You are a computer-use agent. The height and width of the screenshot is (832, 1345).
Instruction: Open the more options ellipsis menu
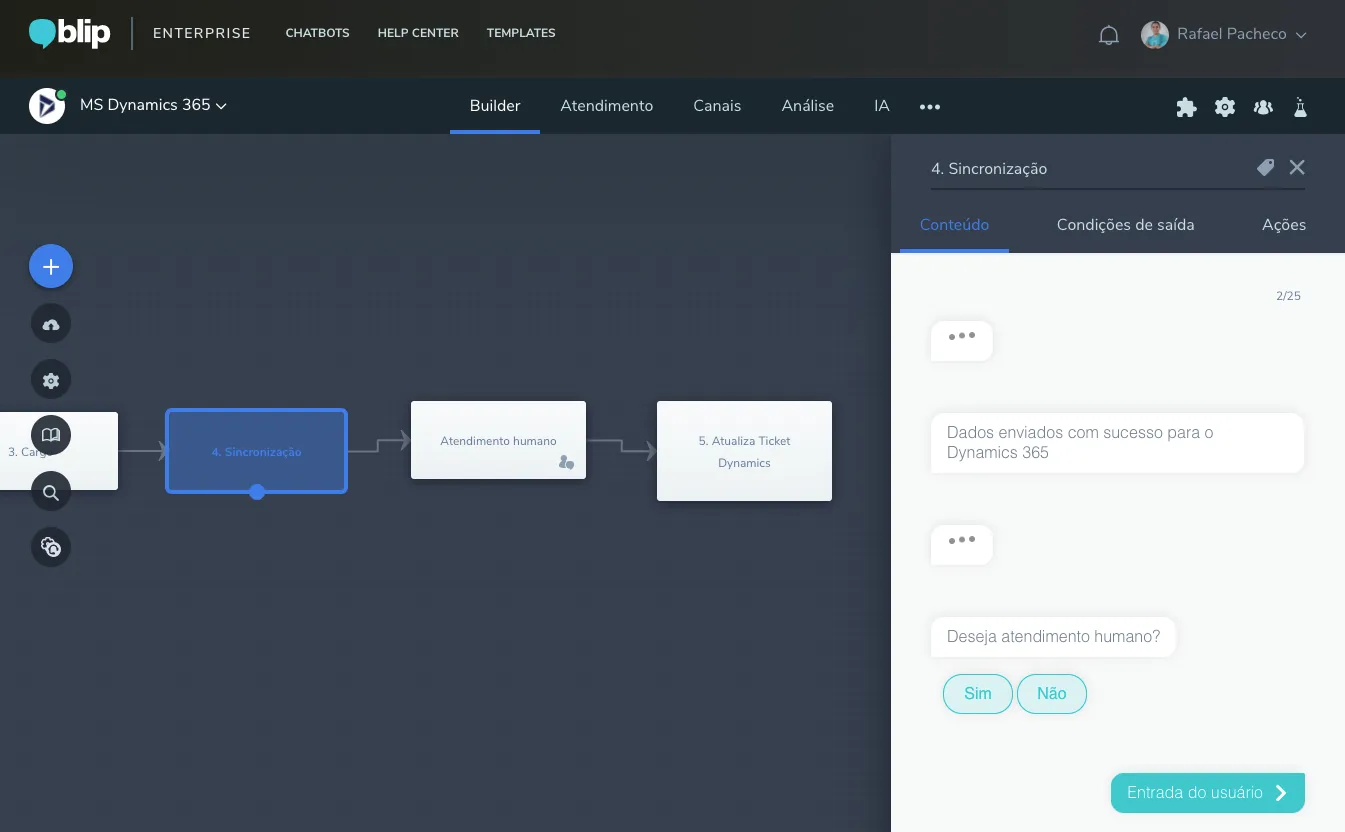pyautogui.click(x=930, y=107)
